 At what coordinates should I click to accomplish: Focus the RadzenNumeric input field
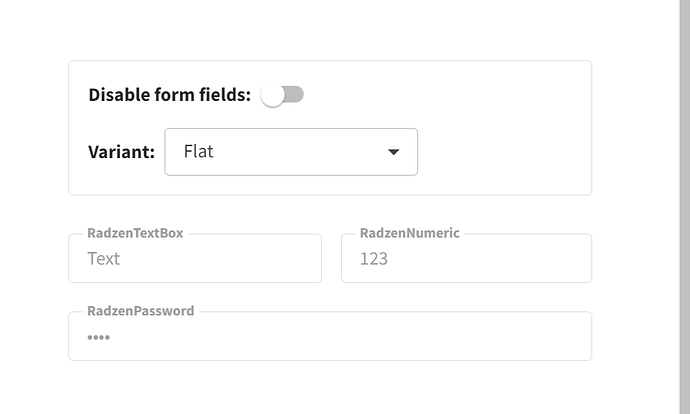(466, 259)
